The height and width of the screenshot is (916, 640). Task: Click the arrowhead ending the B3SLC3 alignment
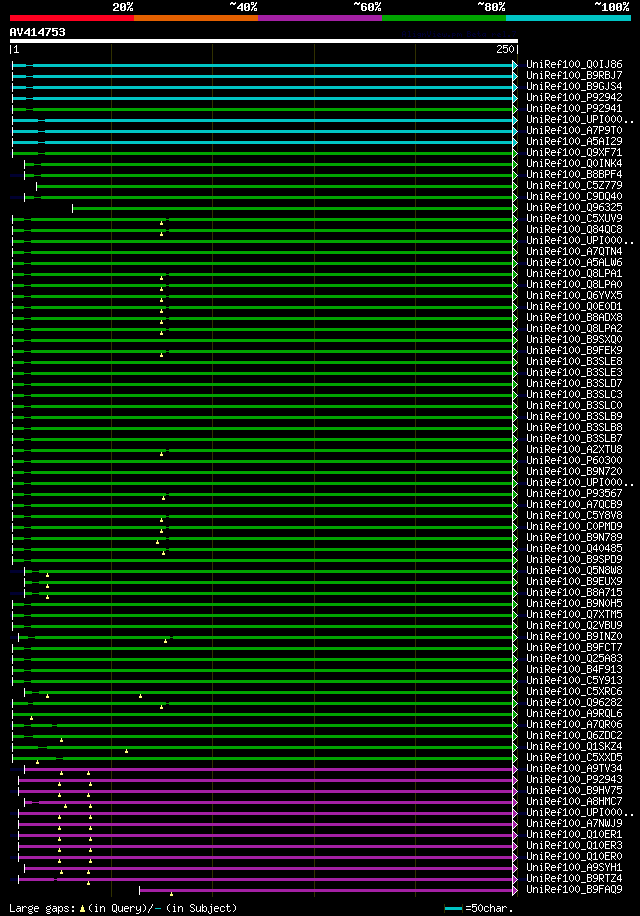click(515, 395)
